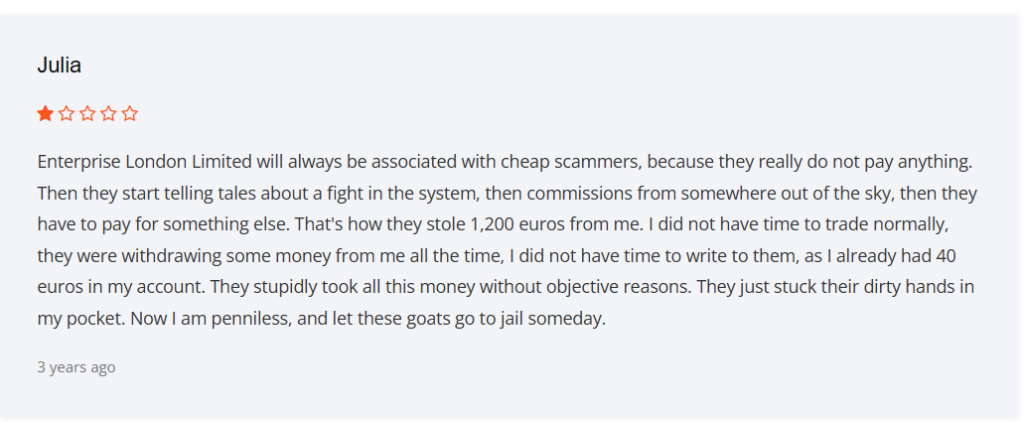This screenshot has width=1024, height=422.
Task: Click the "3 years ago" timestamp
Action: [76, 367]
